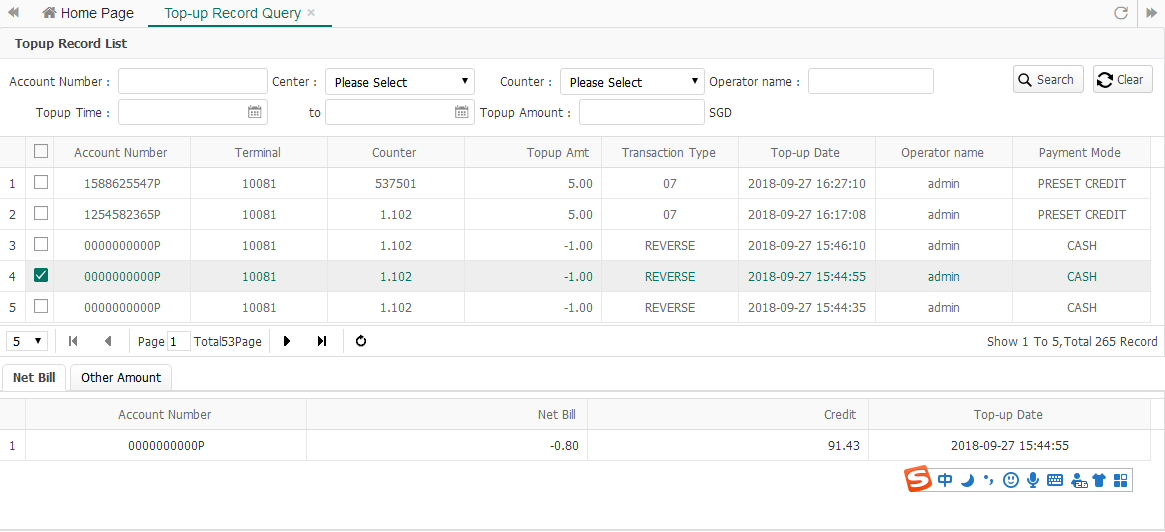Click the tab scroll-left double arrow icon
Image resolution: width=1165 pixels, height=532 pixels.
pos(13,13)
